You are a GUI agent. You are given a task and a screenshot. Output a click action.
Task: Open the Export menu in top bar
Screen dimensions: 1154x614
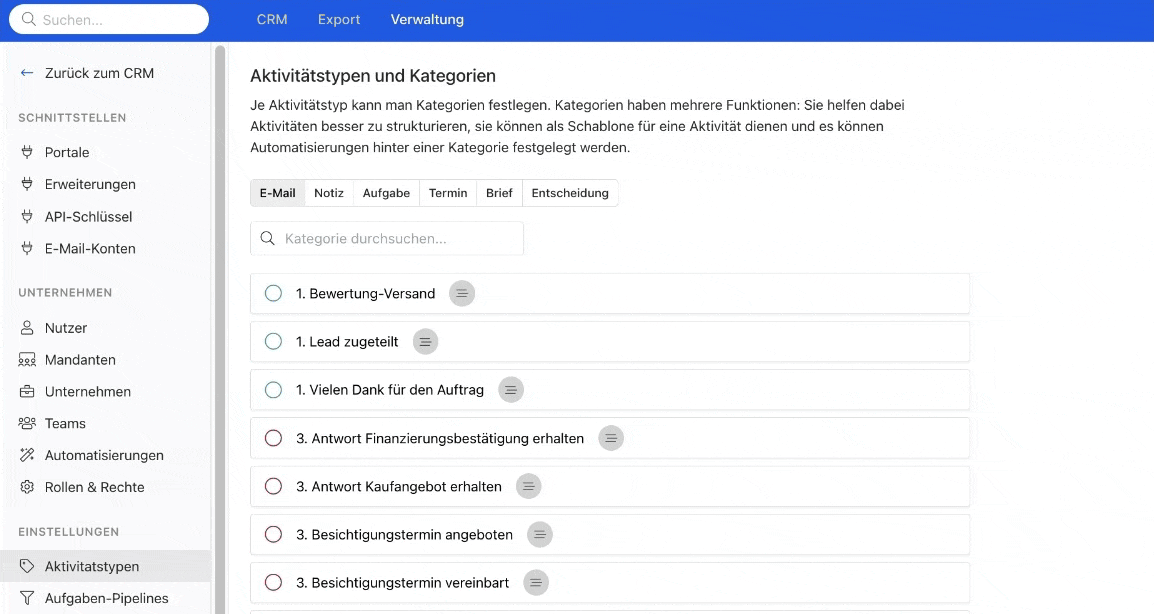[338, 20]
